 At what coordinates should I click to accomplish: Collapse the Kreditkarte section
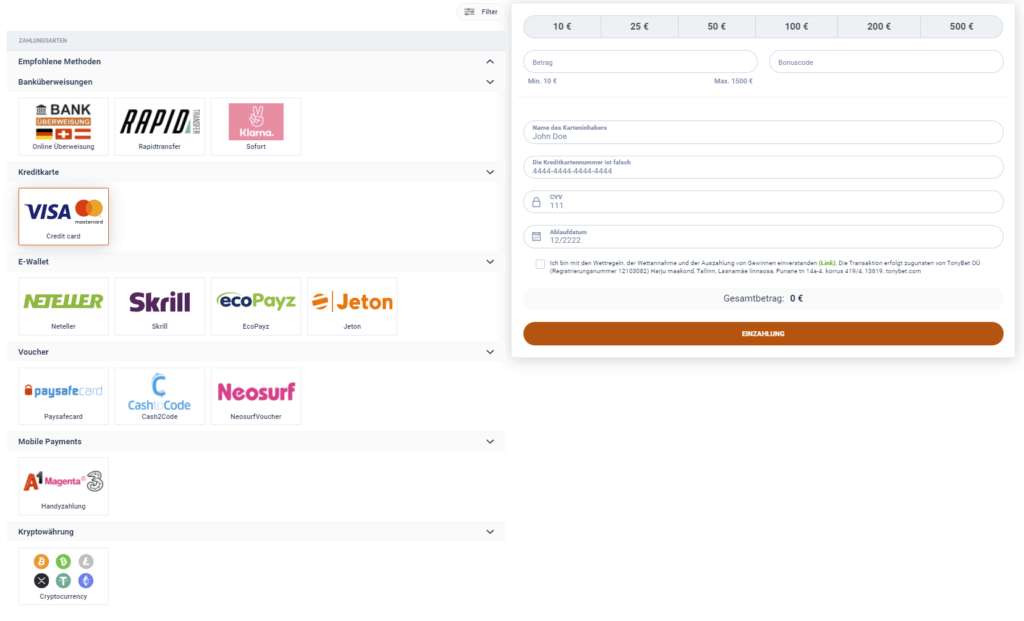490,172
